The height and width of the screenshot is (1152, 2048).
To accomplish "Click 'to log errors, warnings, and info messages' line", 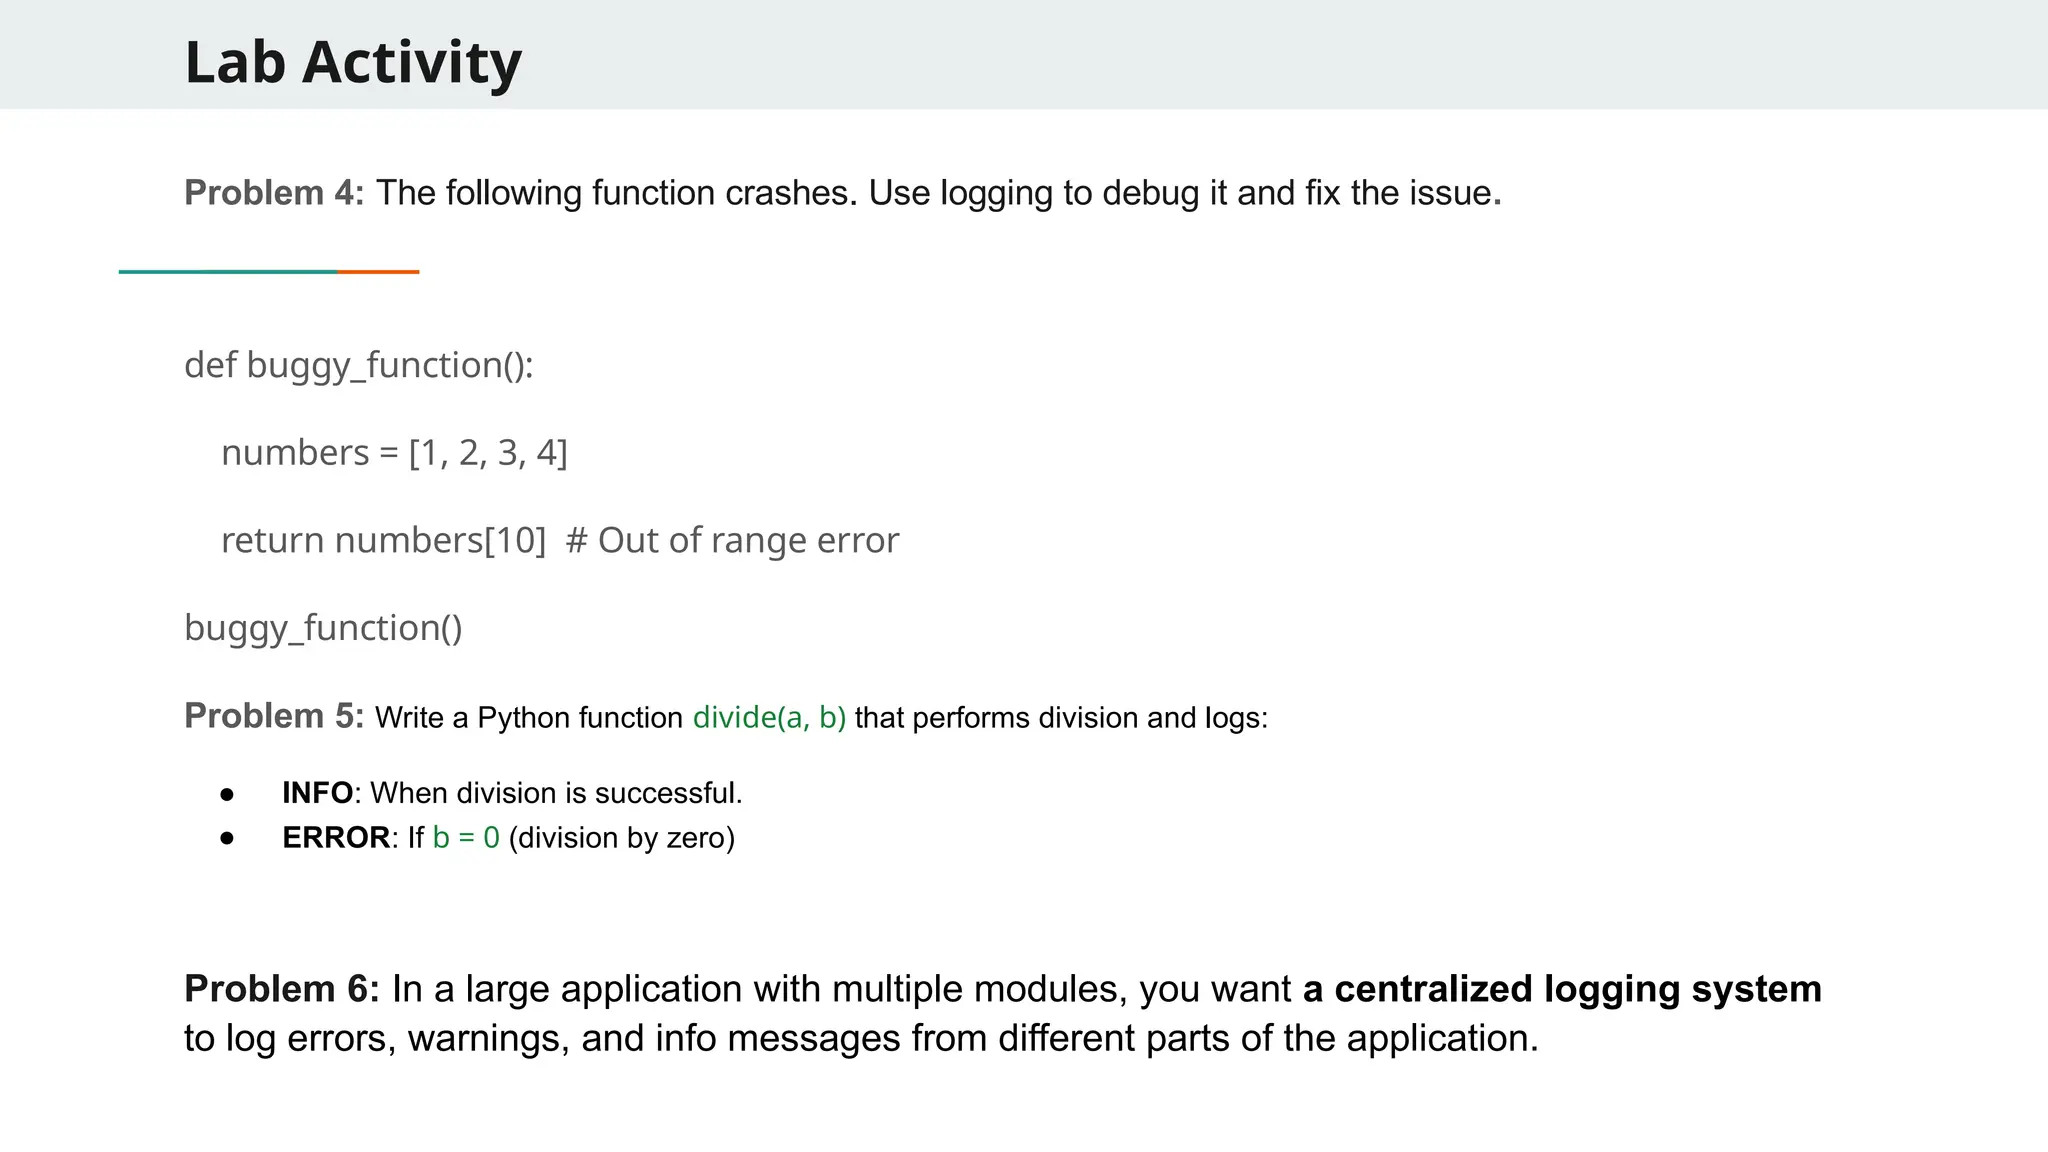I will click(x=861, y=1039).
